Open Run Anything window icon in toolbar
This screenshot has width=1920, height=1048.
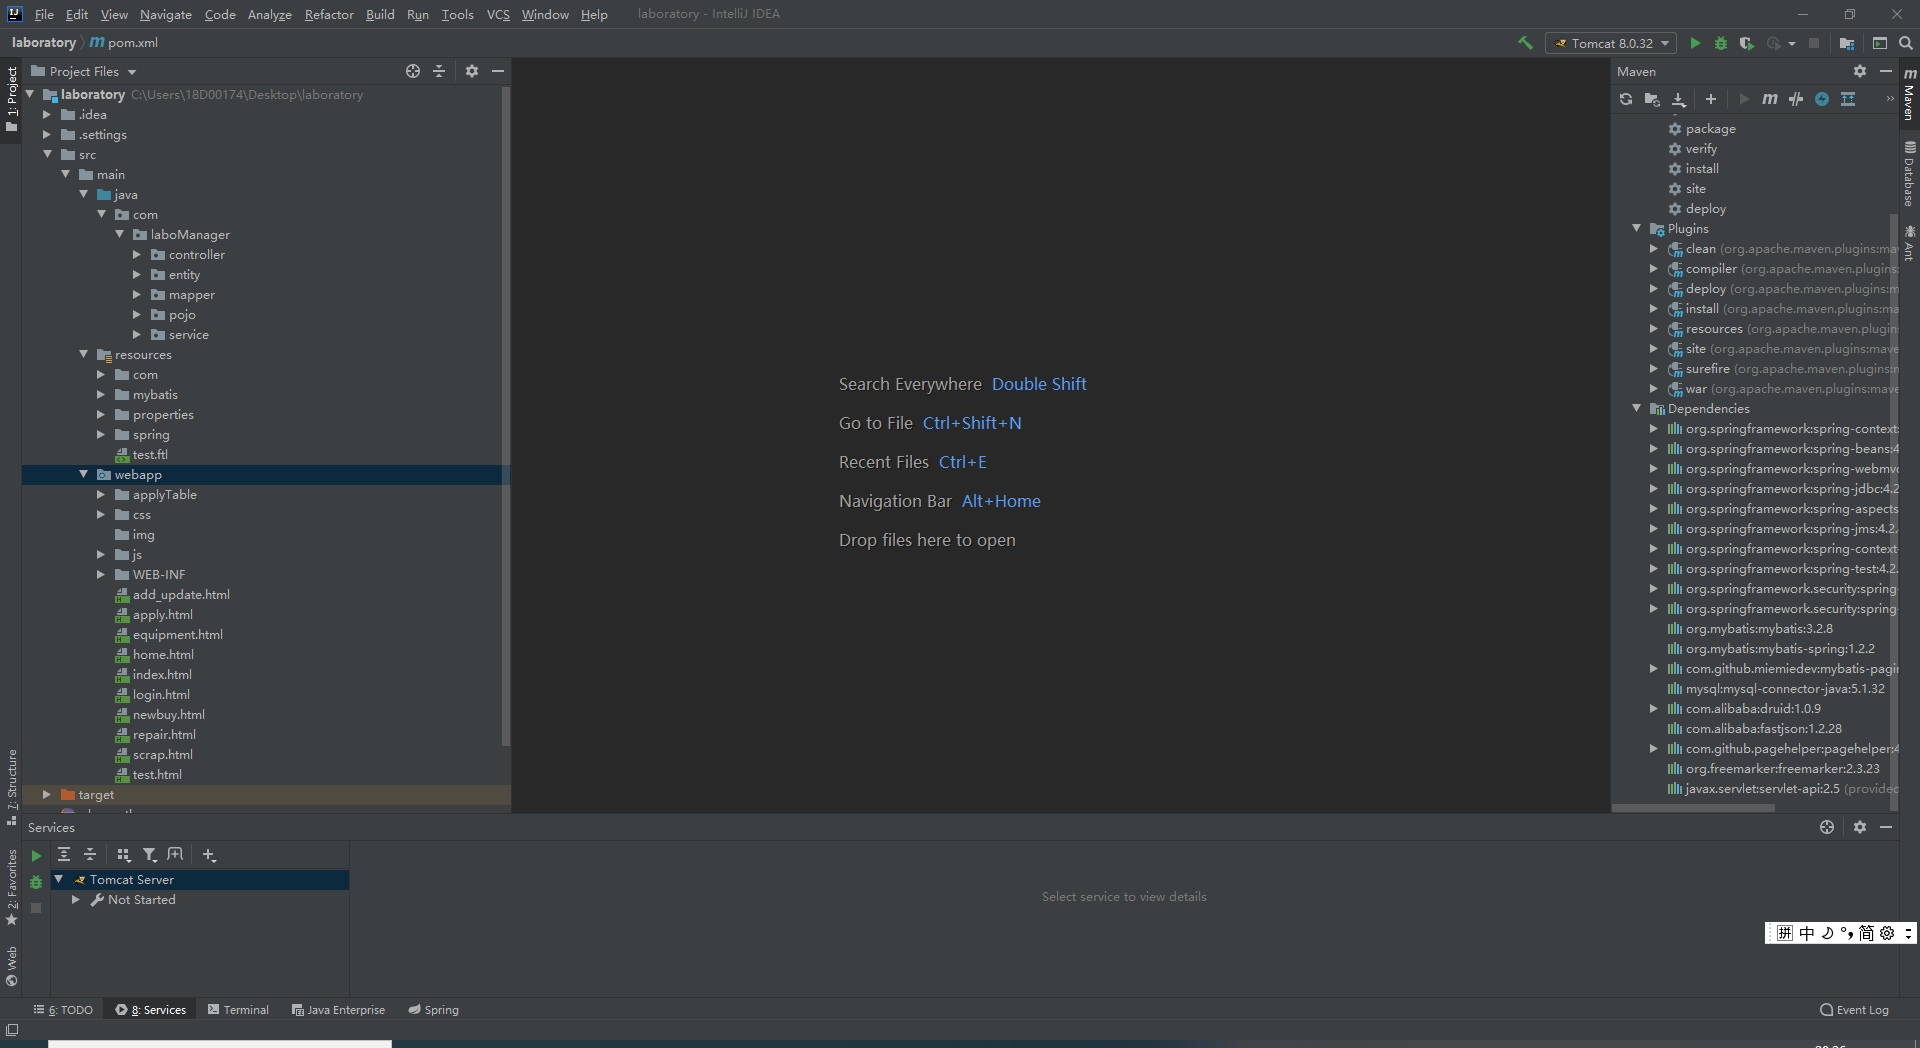[x=1880, y=43]
